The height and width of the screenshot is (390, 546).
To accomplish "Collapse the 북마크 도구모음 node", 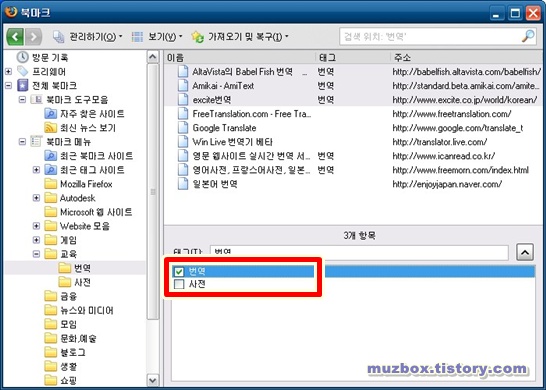I will click(x=22, y=100).
